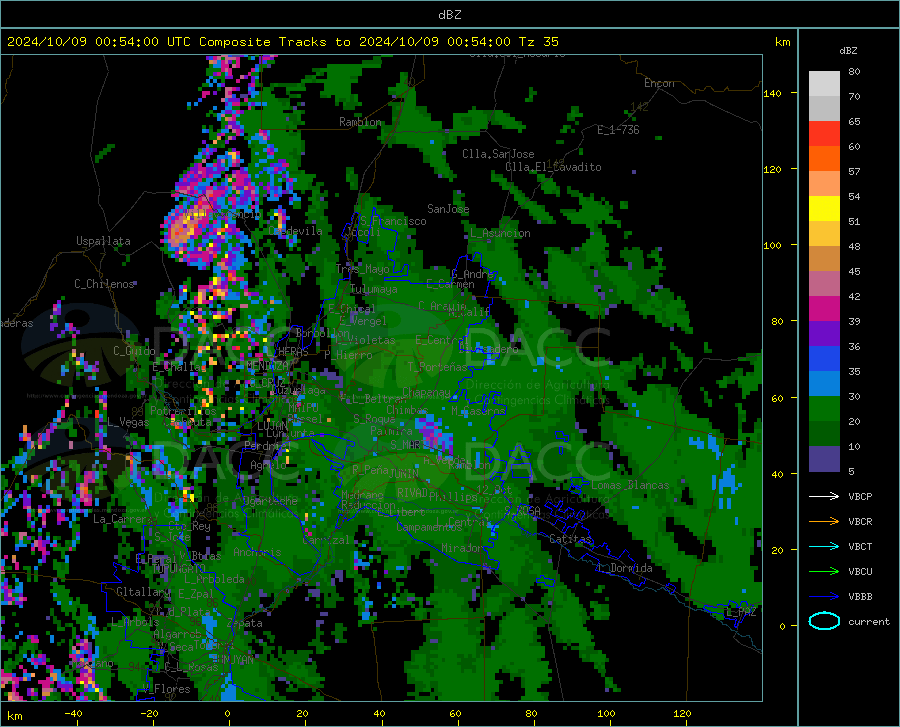The width and height of the screenshot is (900, 727).
Task: Click the cyan 'current' ellipse symbol
Action: pyautogui.click(x=824, y=621)
